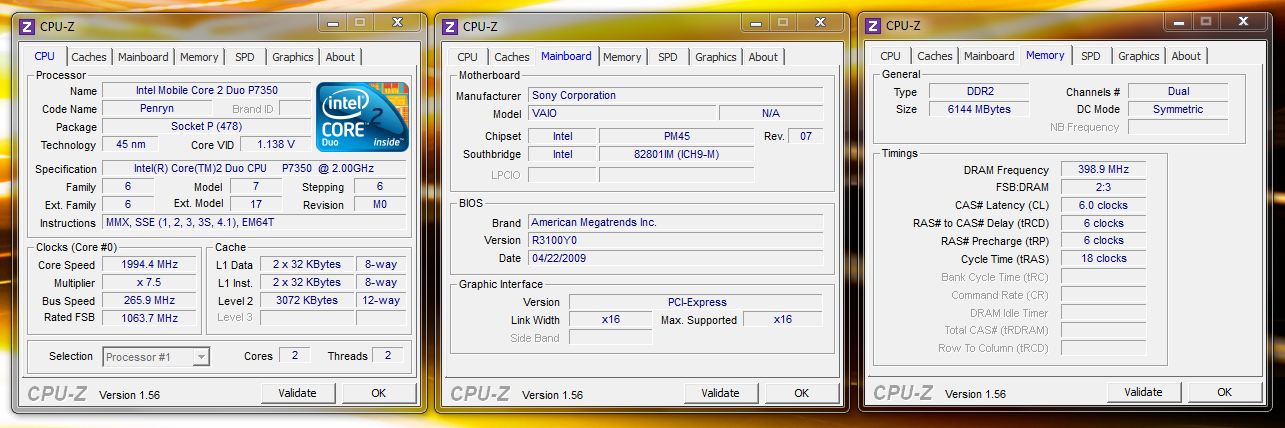Select SPD tab in Mainboard window
The width and height of the screenshot is (1285, 428).
pos(667,57)
